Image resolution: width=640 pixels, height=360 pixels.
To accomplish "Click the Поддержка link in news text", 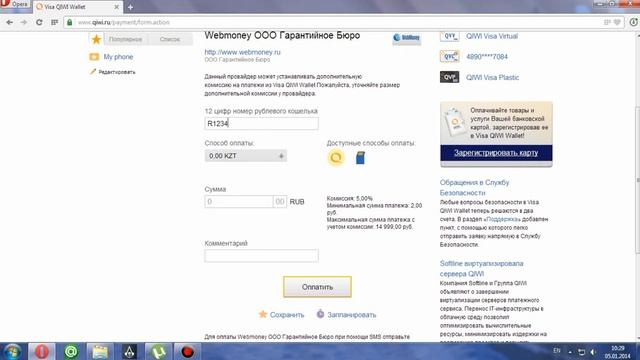I will click(502, 219).
